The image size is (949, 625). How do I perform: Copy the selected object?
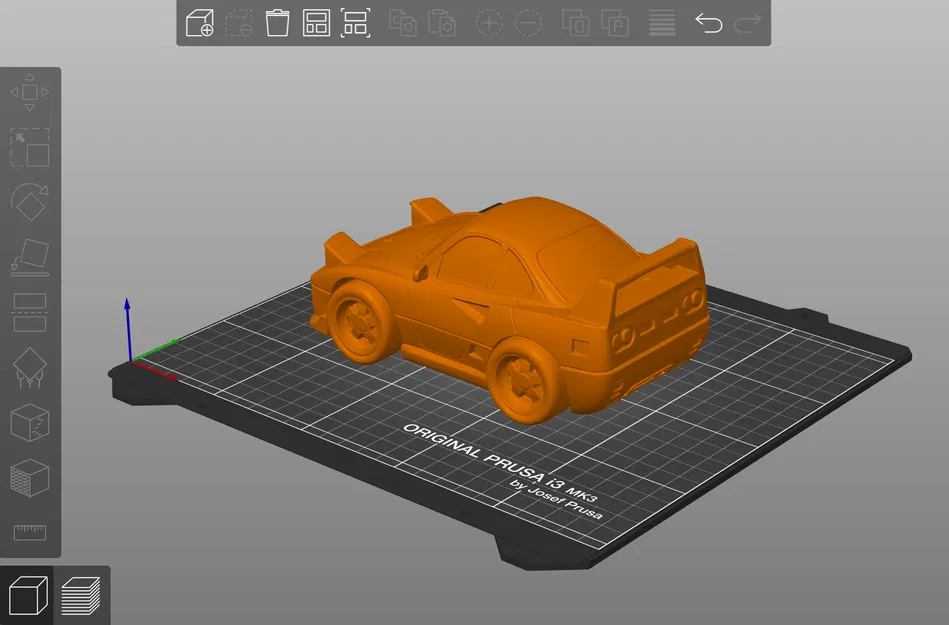(402, 23)
